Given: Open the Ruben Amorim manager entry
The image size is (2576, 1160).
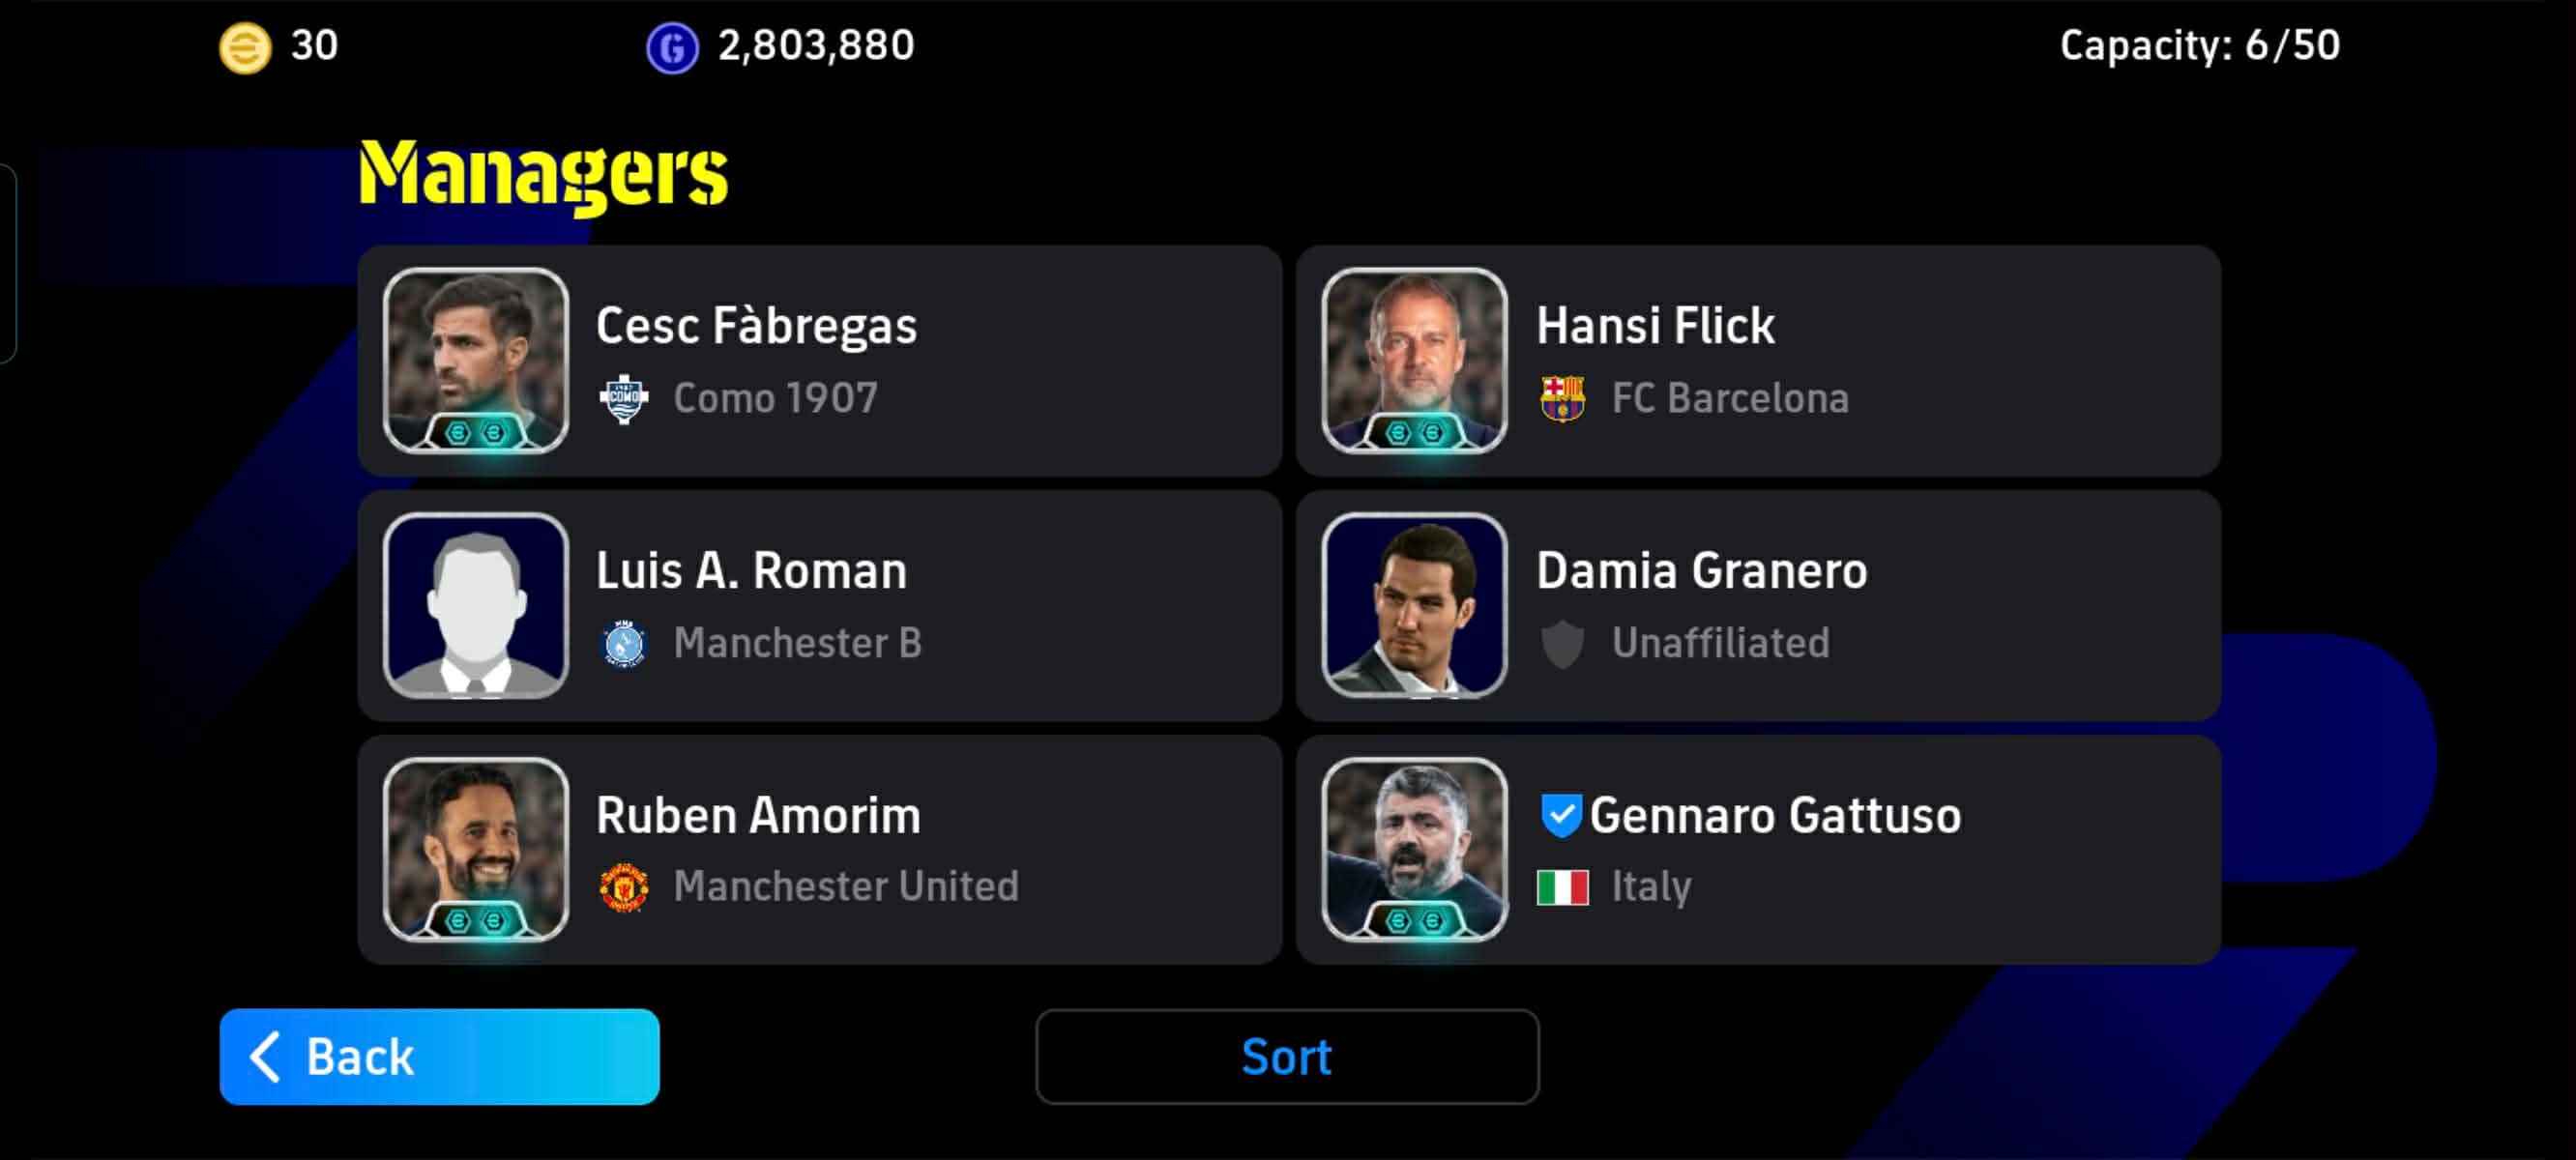Looking at the screenshot, I should (x=820, y=850).
